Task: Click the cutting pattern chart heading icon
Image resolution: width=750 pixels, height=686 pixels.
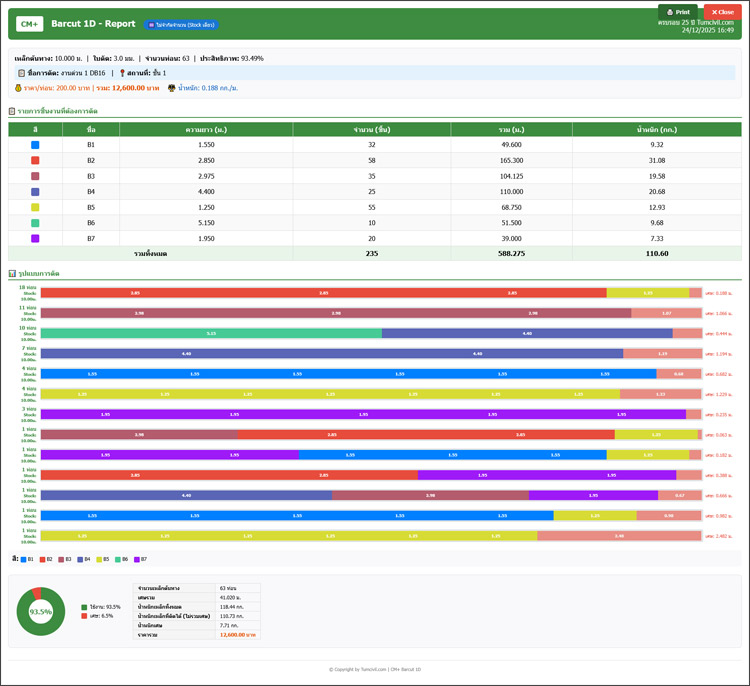Action: click(x=12, y=273)
